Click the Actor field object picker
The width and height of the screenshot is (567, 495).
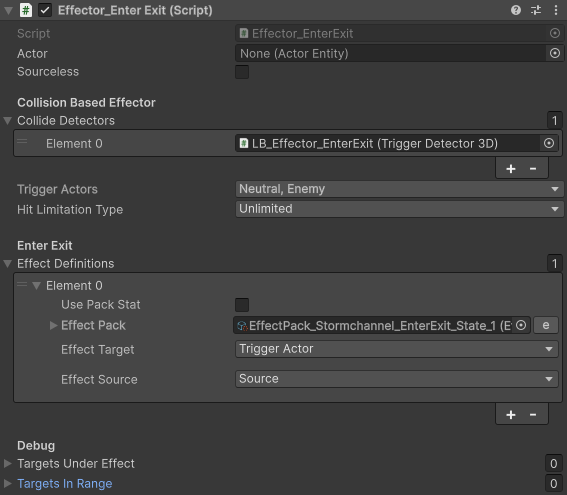(x=555, y=54)
